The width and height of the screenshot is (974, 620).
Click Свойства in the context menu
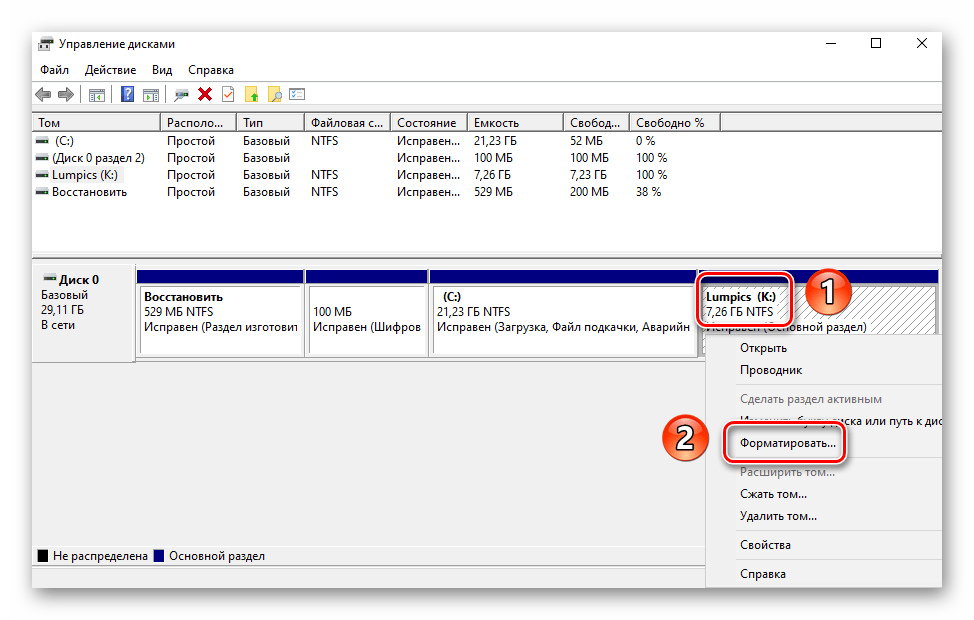coord(765,545)
